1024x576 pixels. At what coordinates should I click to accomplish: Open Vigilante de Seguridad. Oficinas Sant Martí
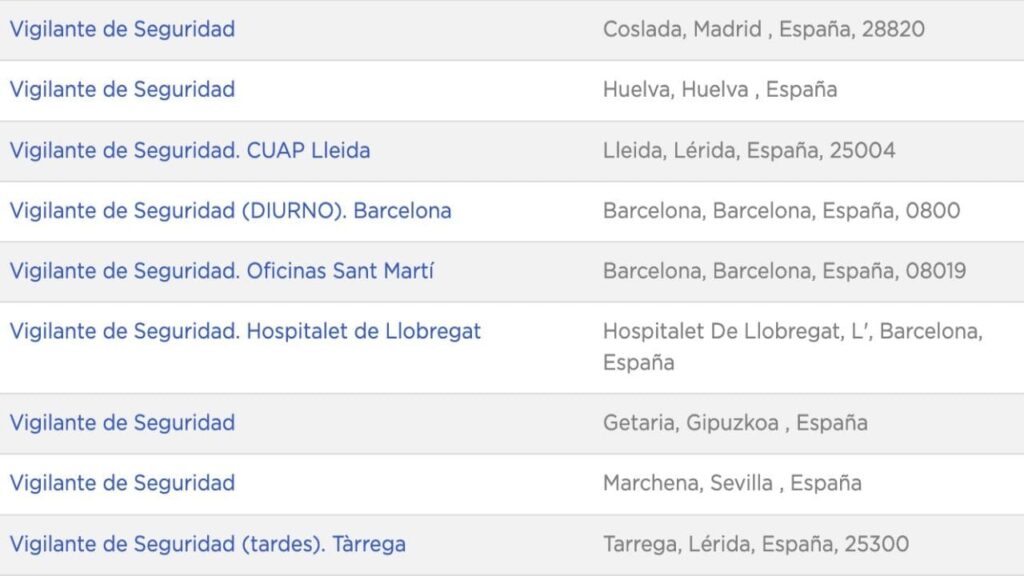coord(221,271)
